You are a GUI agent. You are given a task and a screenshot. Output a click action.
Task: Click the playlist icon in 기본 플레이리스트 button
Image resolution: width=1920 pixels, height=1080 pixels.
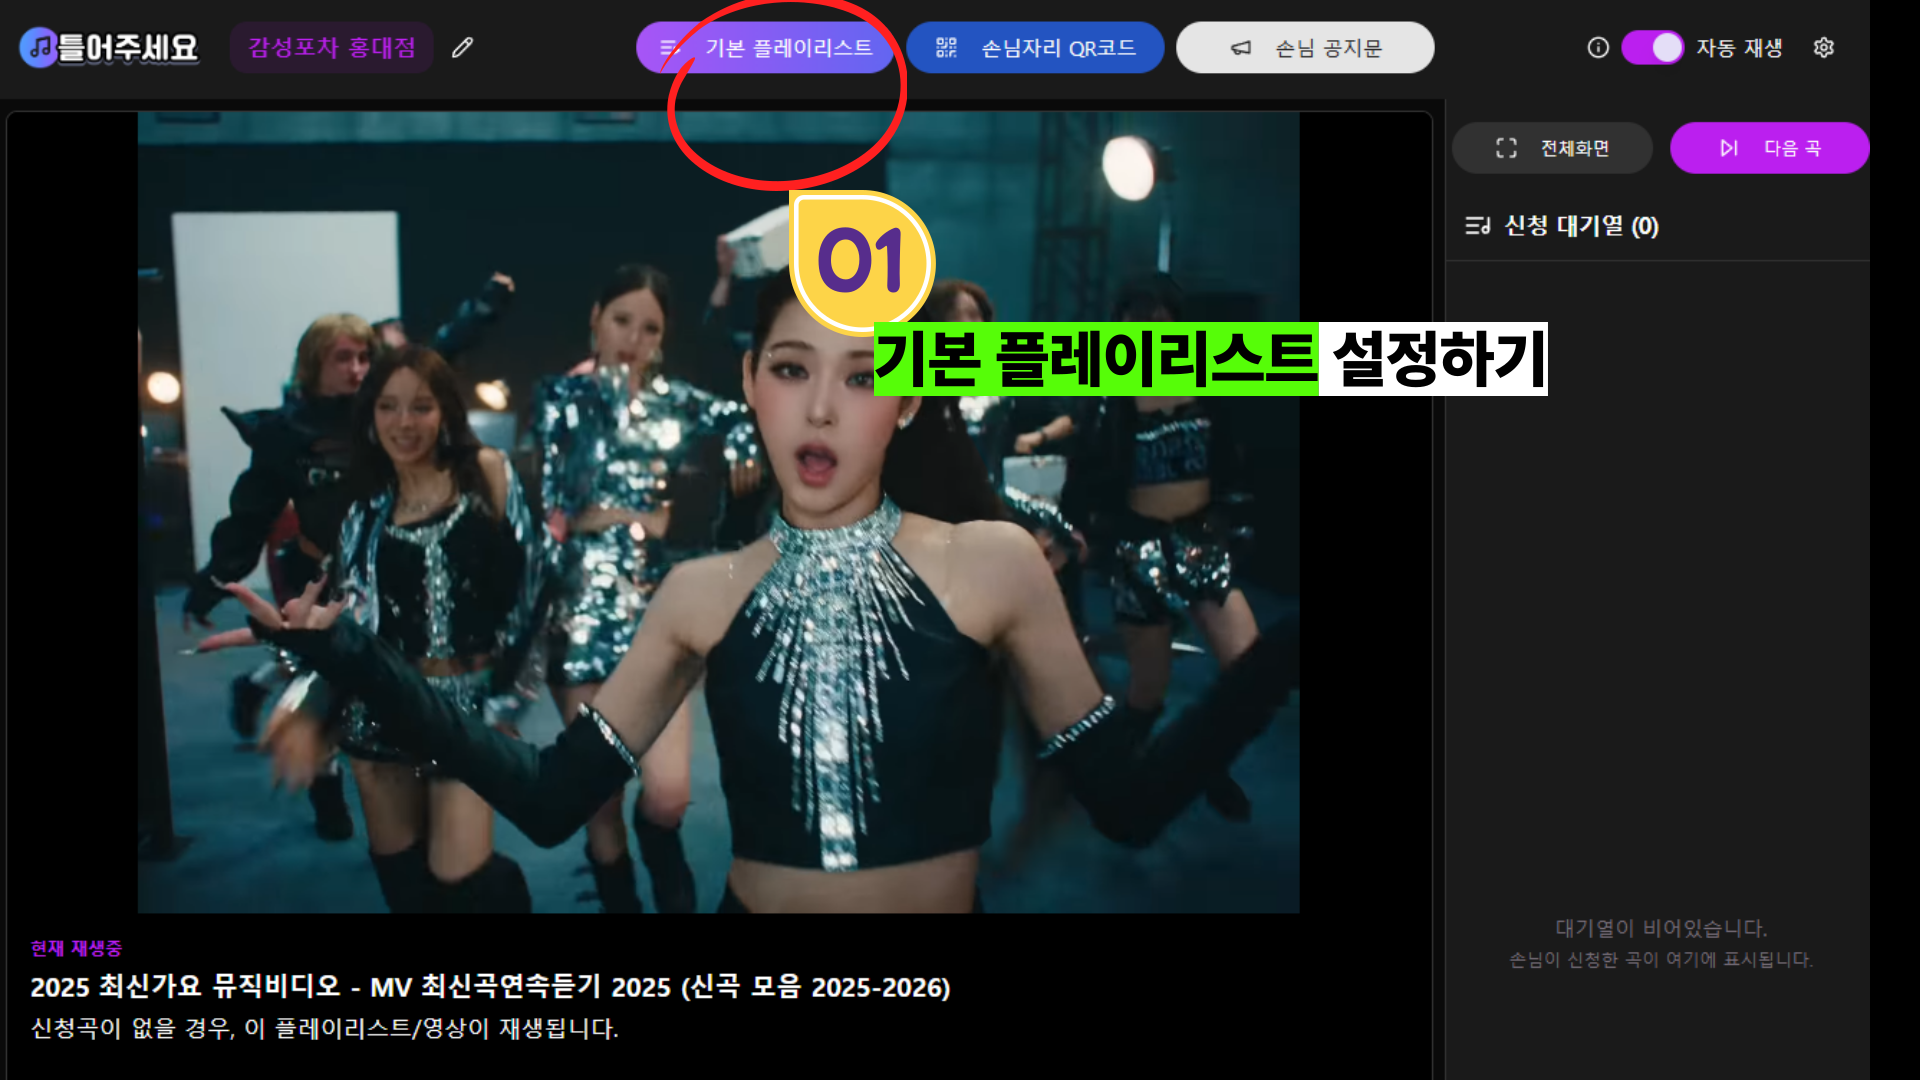pyautogui.click(x=669, y=47)
